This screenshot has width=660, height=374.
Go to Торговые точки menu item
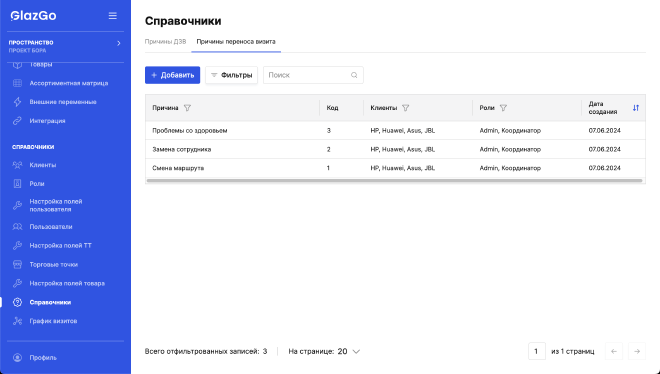(53, 265)
